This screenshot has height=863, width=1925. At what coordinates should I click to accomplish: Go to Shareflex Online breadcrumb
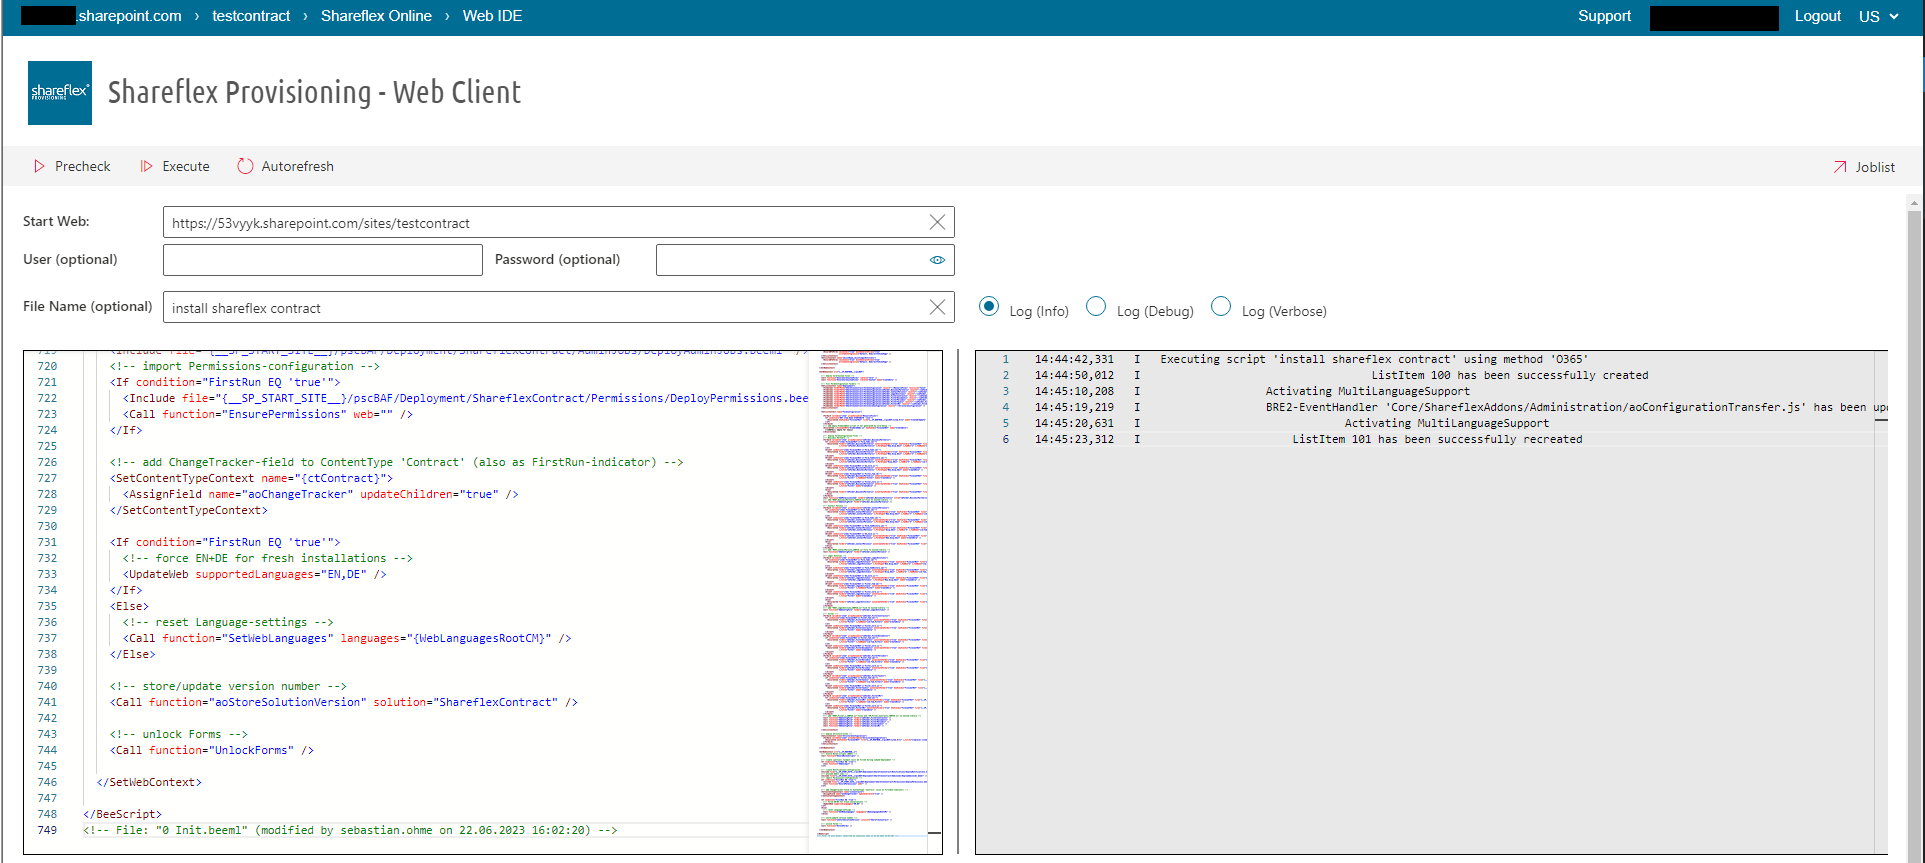[376, 16]
